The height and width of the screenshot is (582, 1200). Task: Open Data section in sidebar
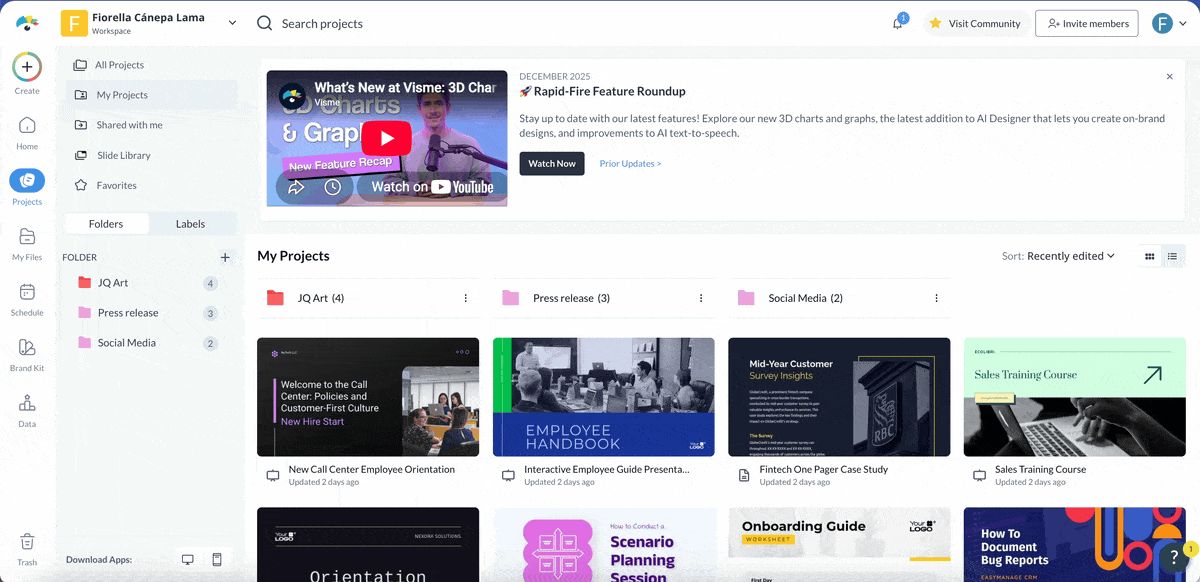click(x=27, y=409)
